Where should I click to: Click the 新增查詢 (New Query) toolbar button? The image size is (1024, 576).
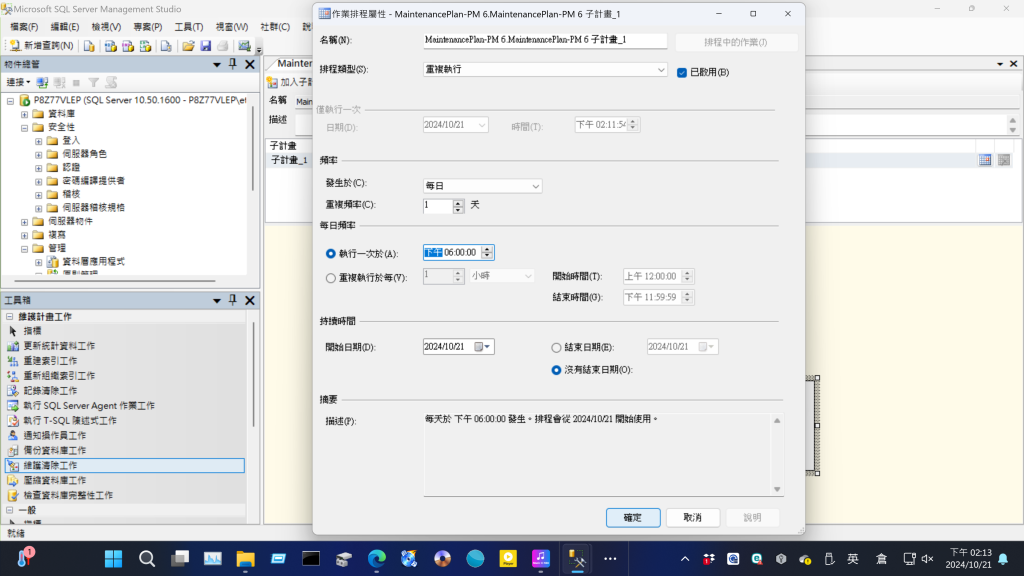click(42, 46)
